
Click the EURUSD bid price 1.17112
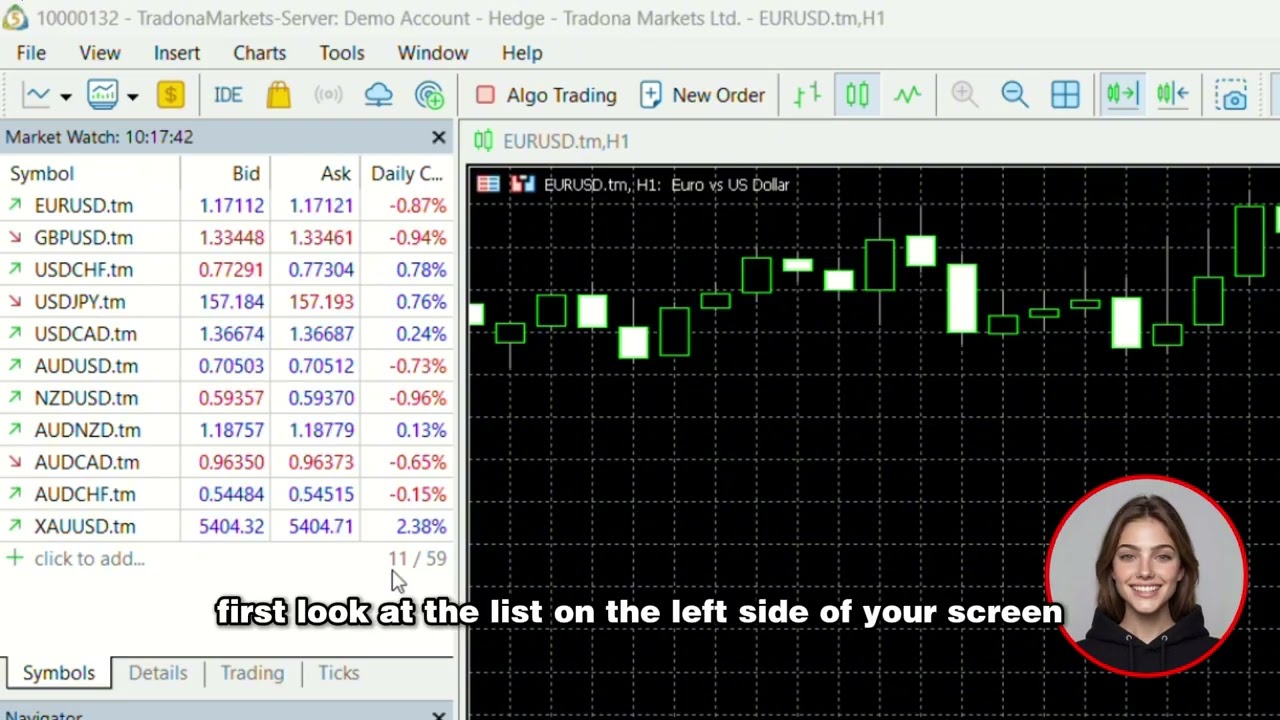tap(231, 206)
